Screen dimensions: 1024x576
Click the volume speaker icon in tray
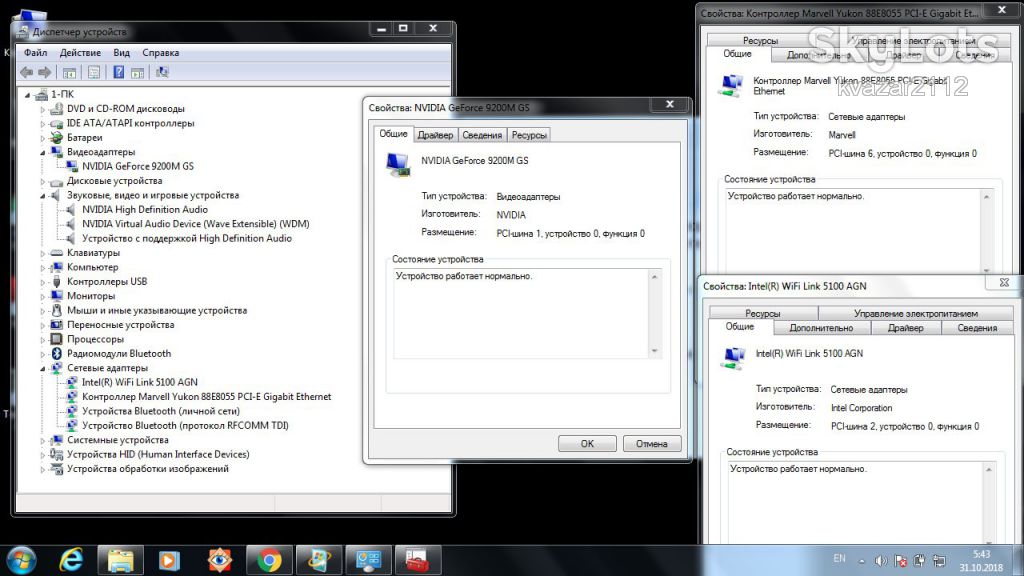tap(881, 560)
